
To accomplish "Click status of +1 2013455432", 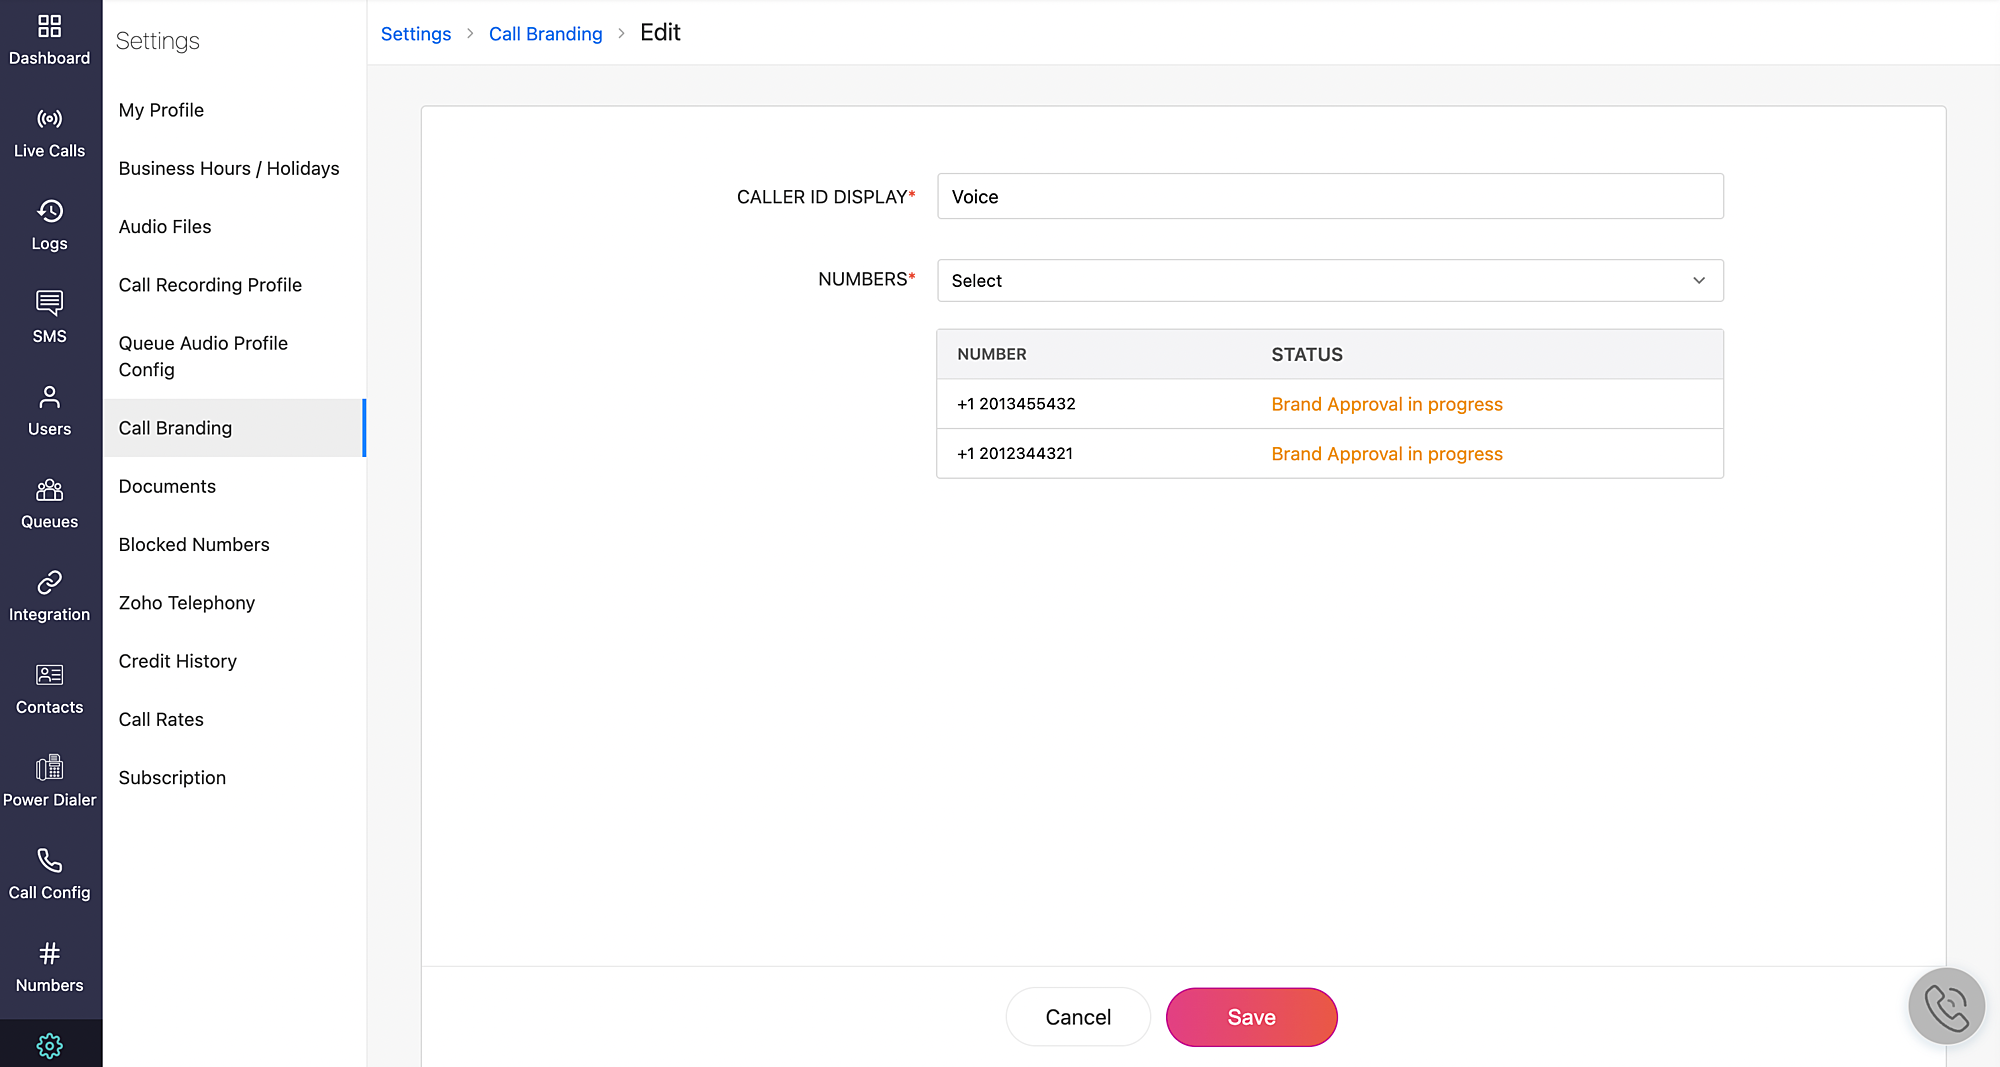I will [x=1387, y=404].
